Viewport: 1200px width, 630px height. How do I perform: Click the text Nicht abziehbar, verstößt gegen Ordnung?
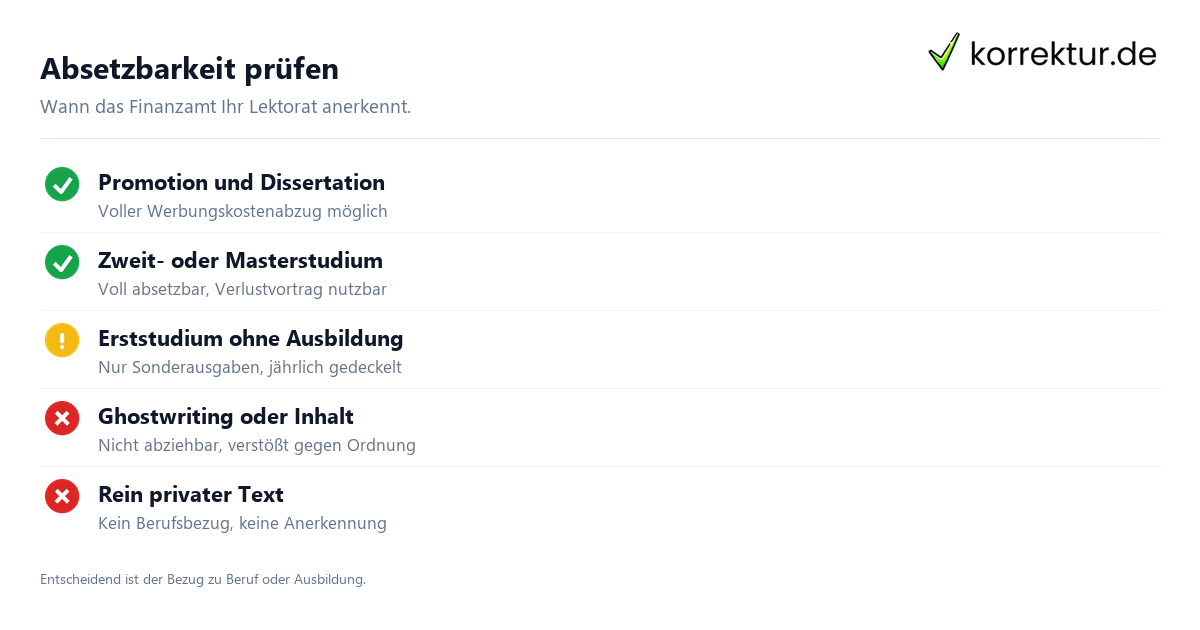257,446
